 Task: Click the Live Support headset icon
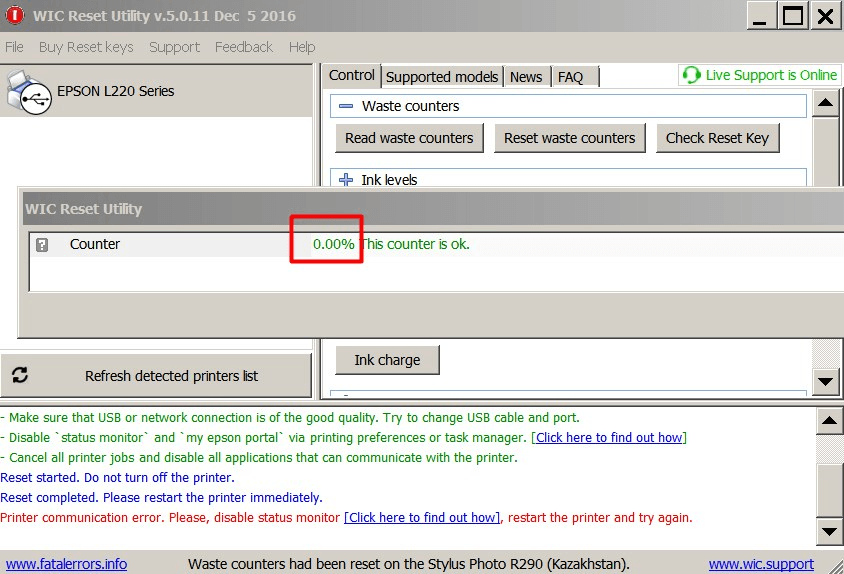691,75
